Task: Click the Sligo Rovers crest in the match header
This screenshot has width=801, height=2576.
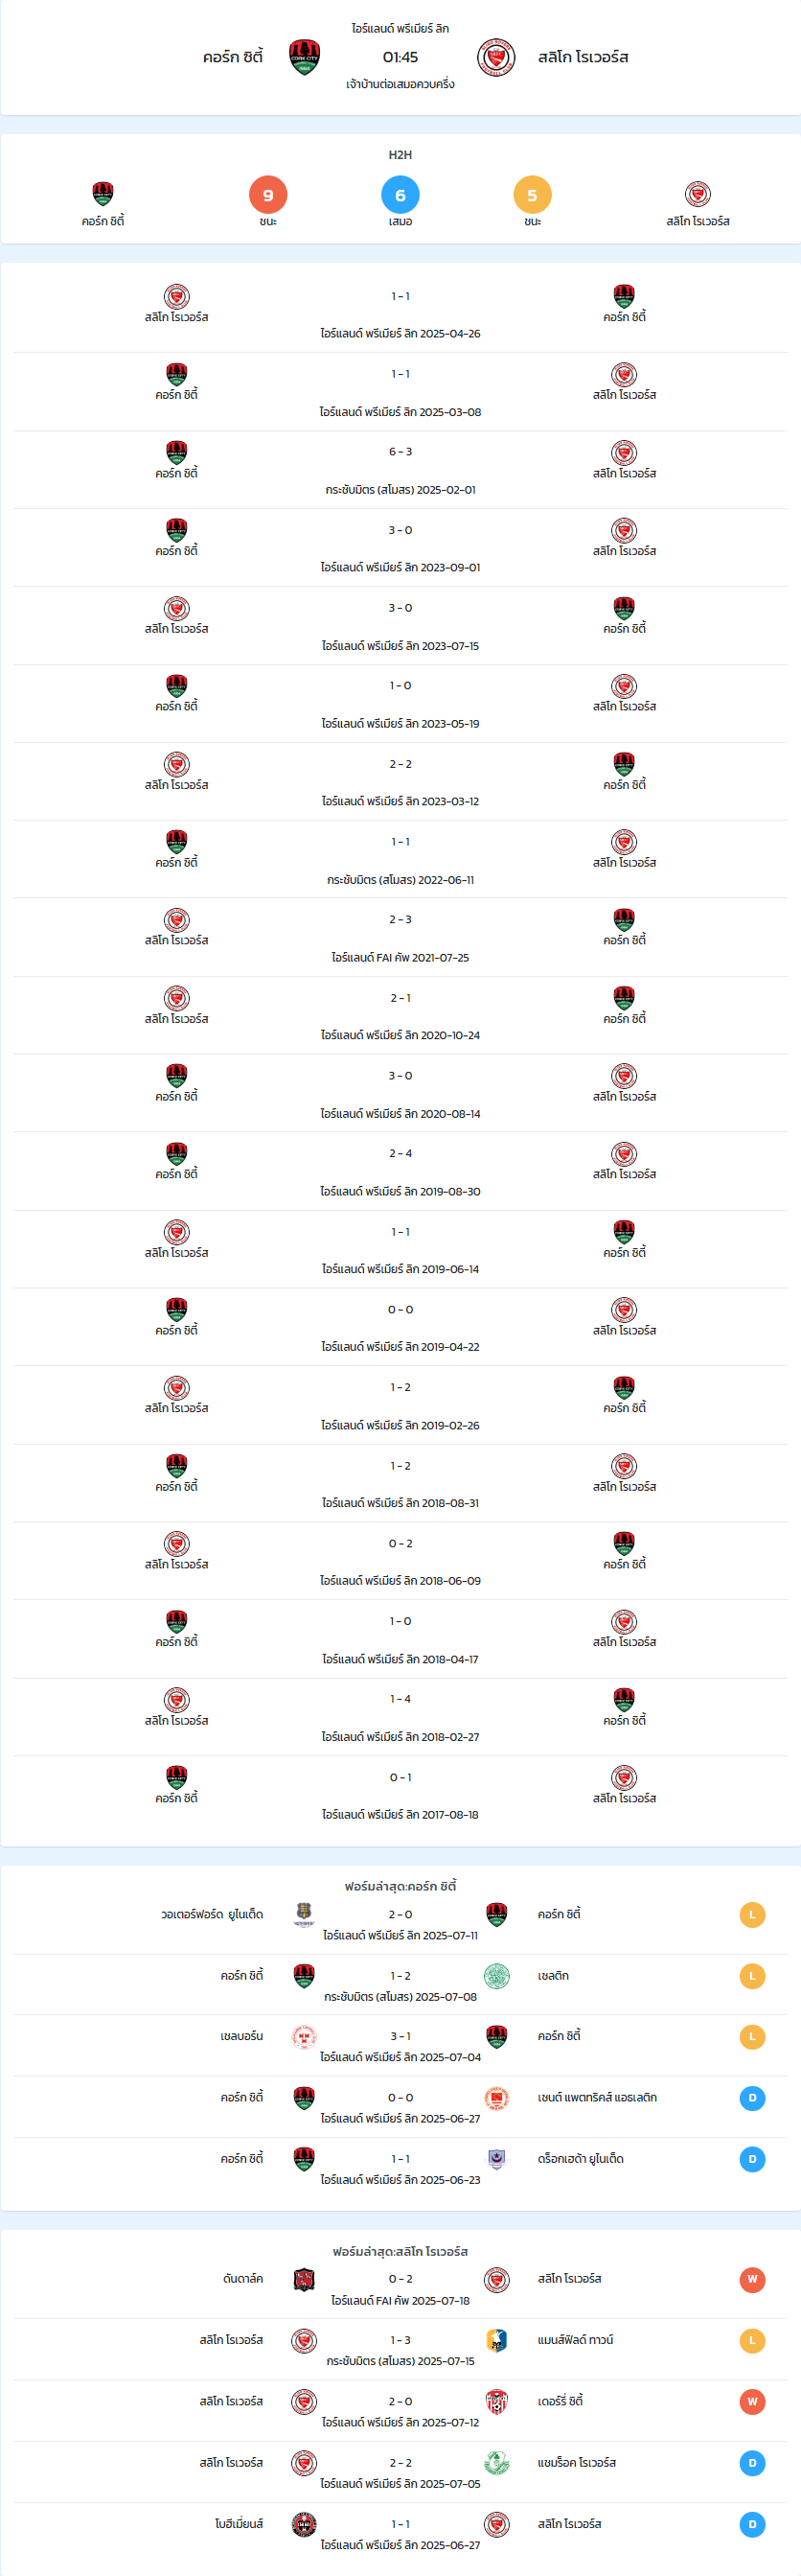Action: (x=496, y=58)
